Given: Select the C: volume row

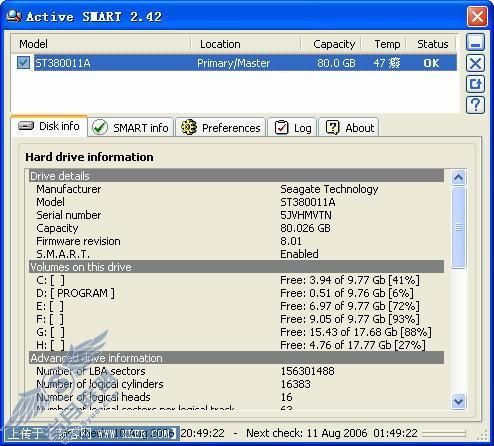Looking at the screenshot, I should (x=236, y=280).
